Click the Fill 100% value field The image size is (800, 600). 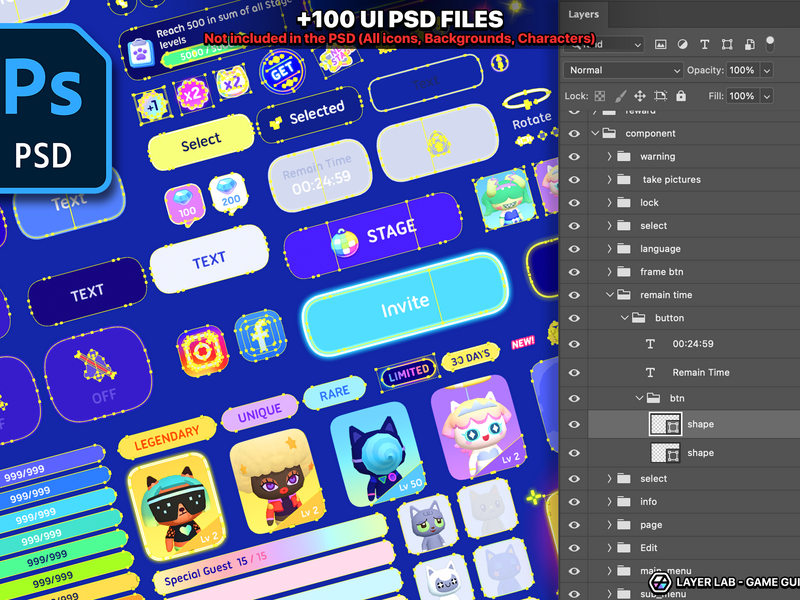coord(742,96)
